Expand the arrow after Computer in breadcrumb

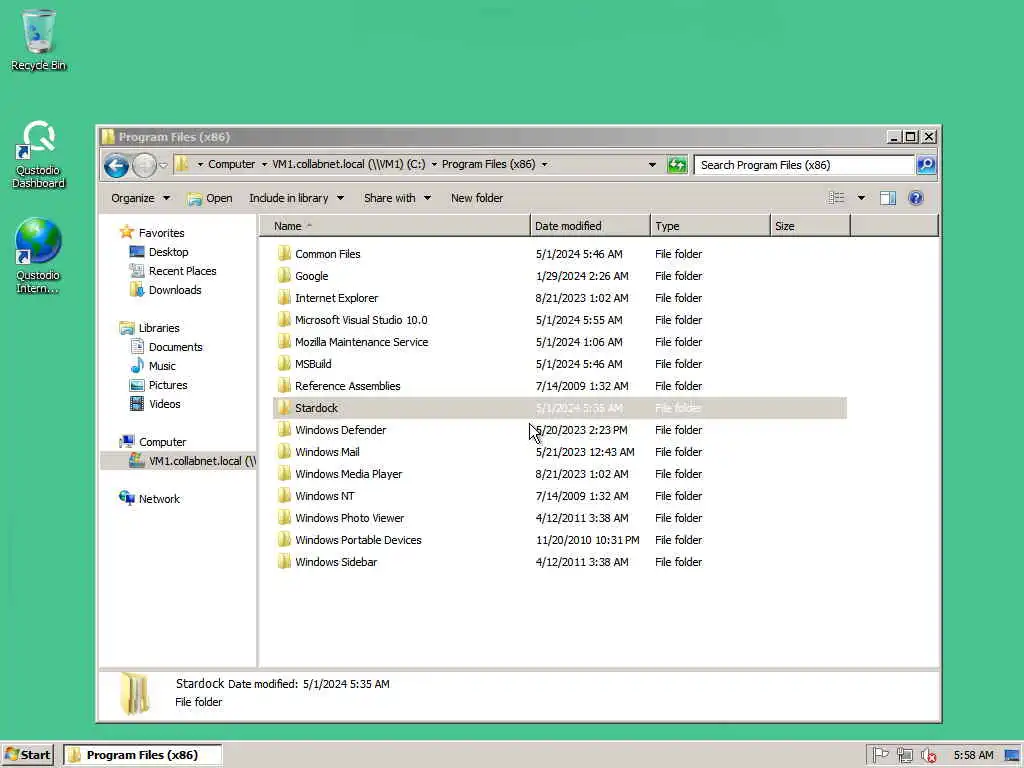point(264,165)
